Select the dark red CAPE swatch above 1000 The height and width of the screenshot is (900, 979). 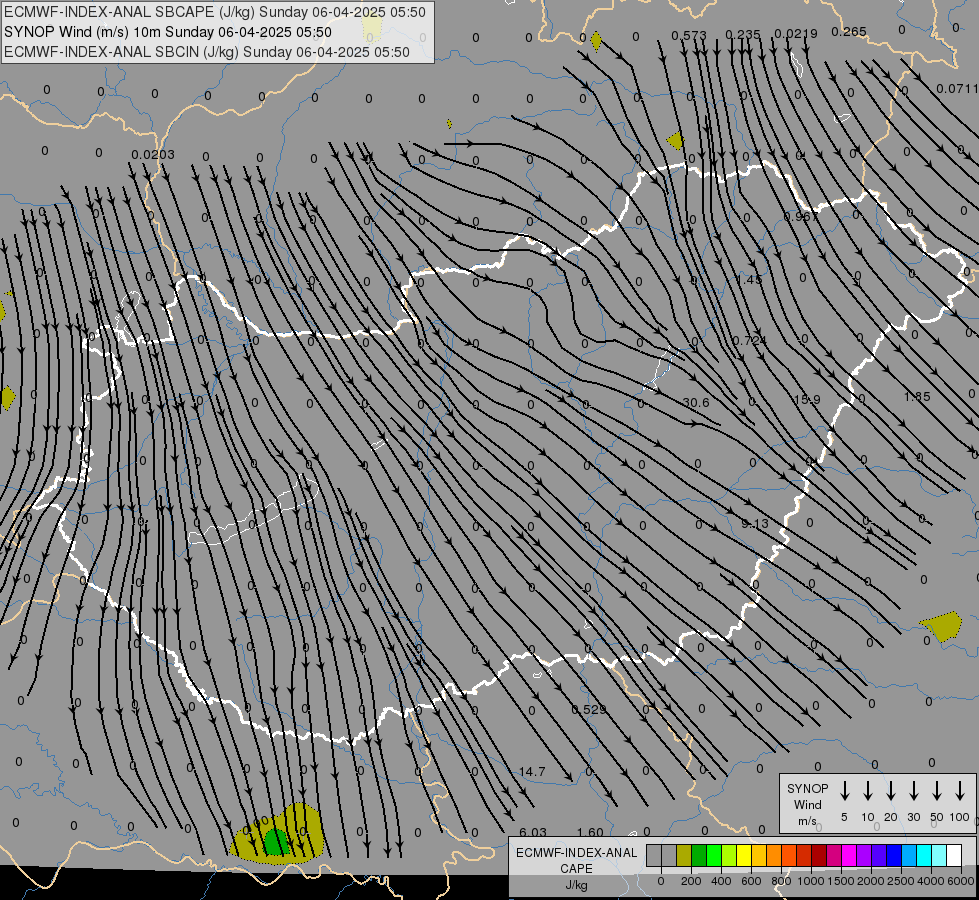coord(819,856)
